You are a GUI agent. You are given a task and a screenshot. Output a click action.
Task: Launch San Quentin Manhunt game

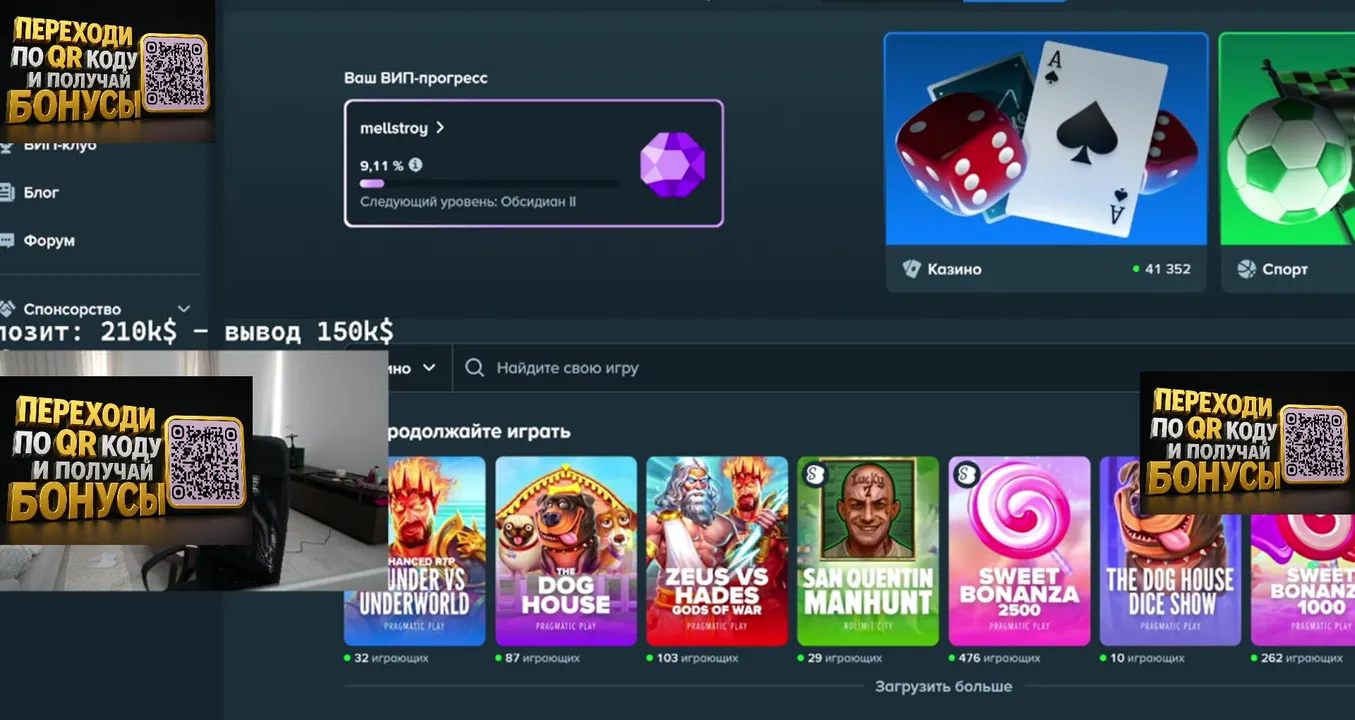coord(868,551)
